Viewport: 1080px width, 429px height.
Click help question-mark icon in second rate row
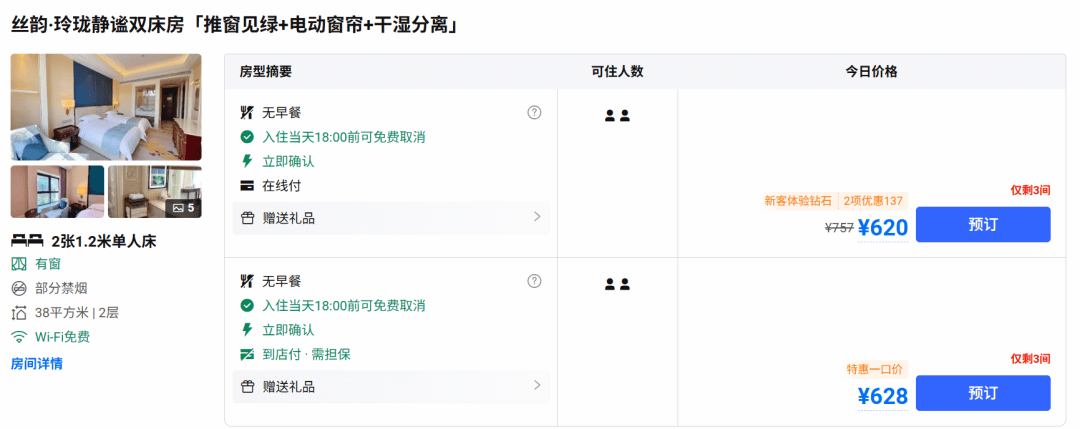(534, 281)
